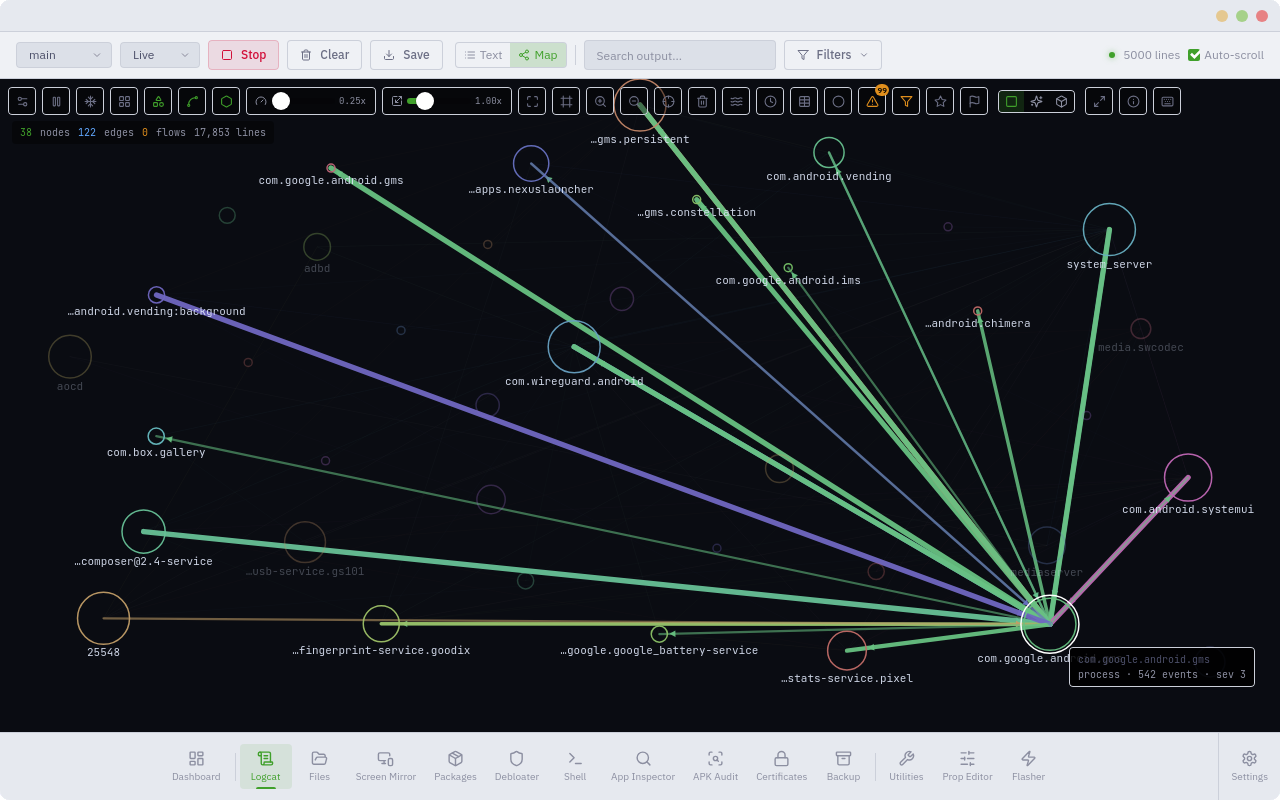The image size is (1280, 800).
Task: Toggle the green curved edges icon
Action: 192,101
